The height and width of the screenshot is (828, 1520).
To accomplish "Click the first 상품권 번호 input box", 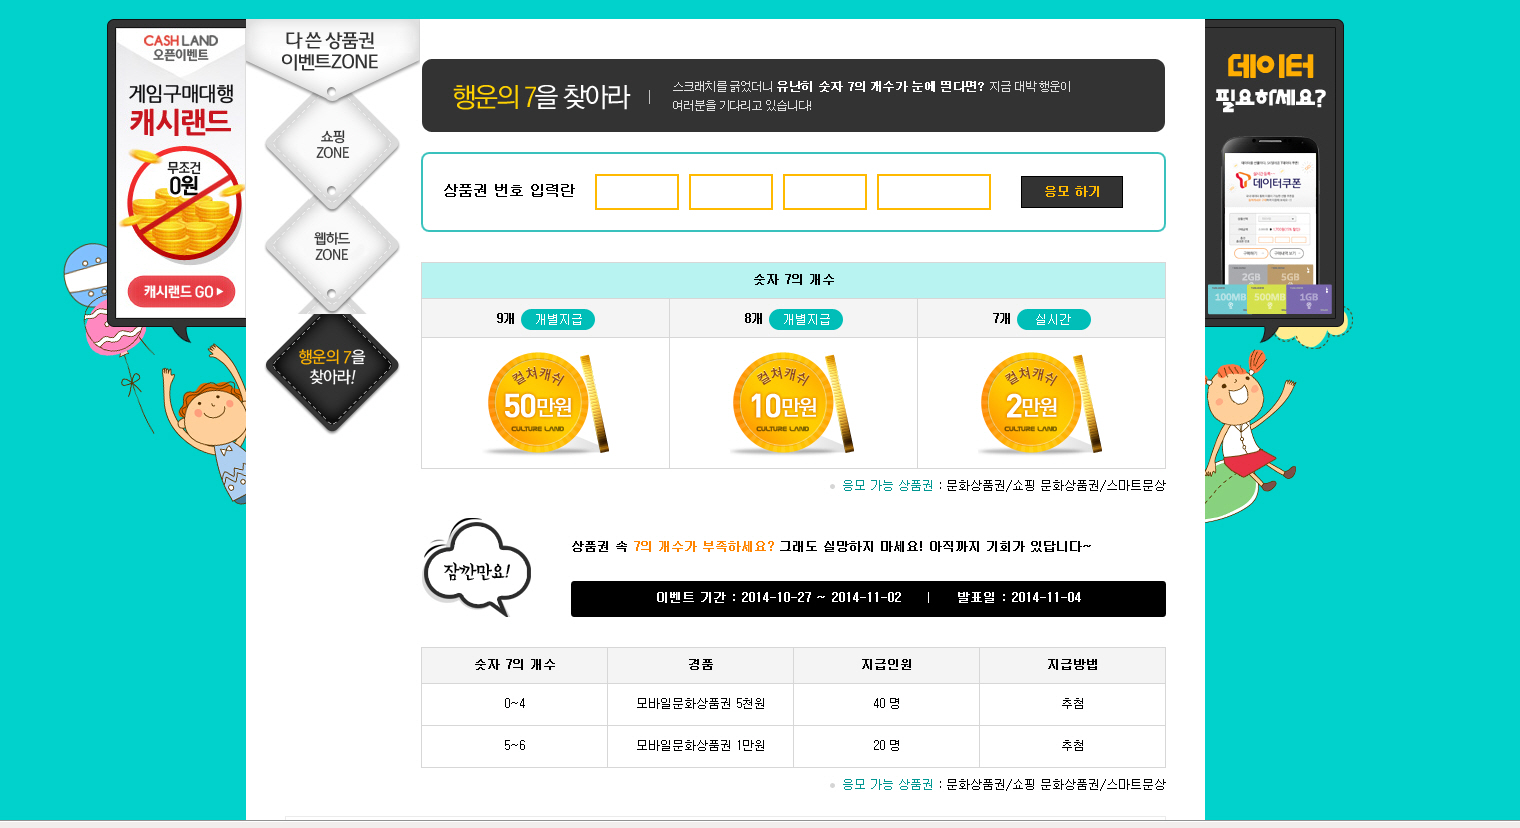I will point(637,192).
